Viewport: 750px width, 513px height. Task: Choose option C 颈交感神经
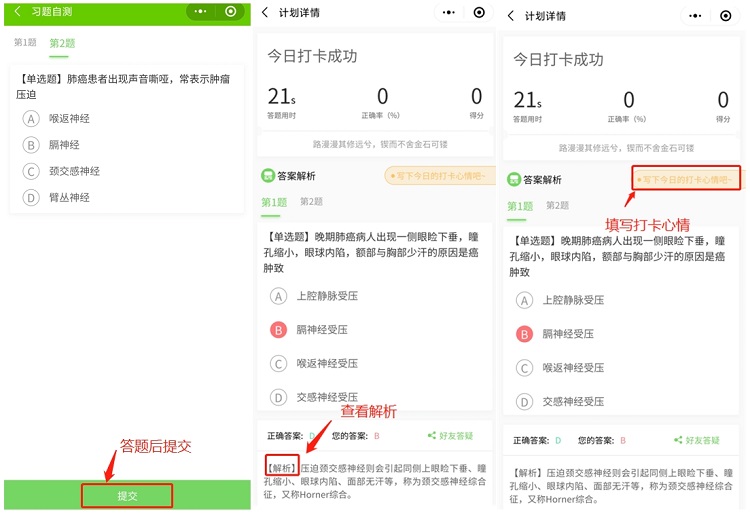(x=31, y=171)
